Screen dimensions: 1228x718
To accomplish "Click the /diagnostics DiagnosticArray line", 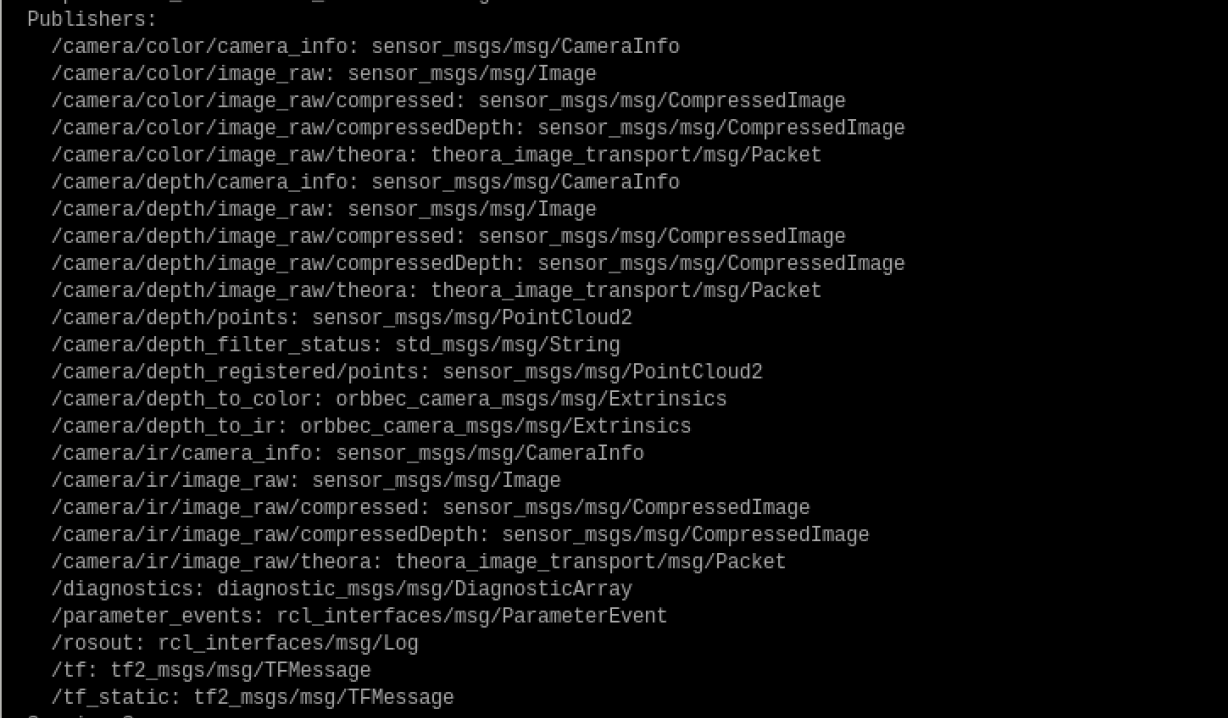I will click(341, 588).
